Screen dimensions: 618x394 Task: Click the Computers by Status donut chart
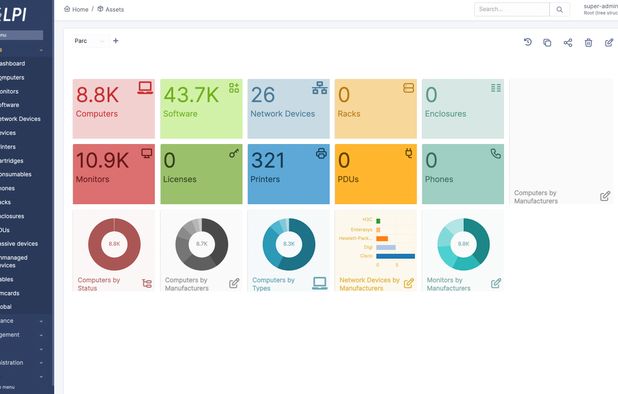pyautogui.click(x=114, y=244)
